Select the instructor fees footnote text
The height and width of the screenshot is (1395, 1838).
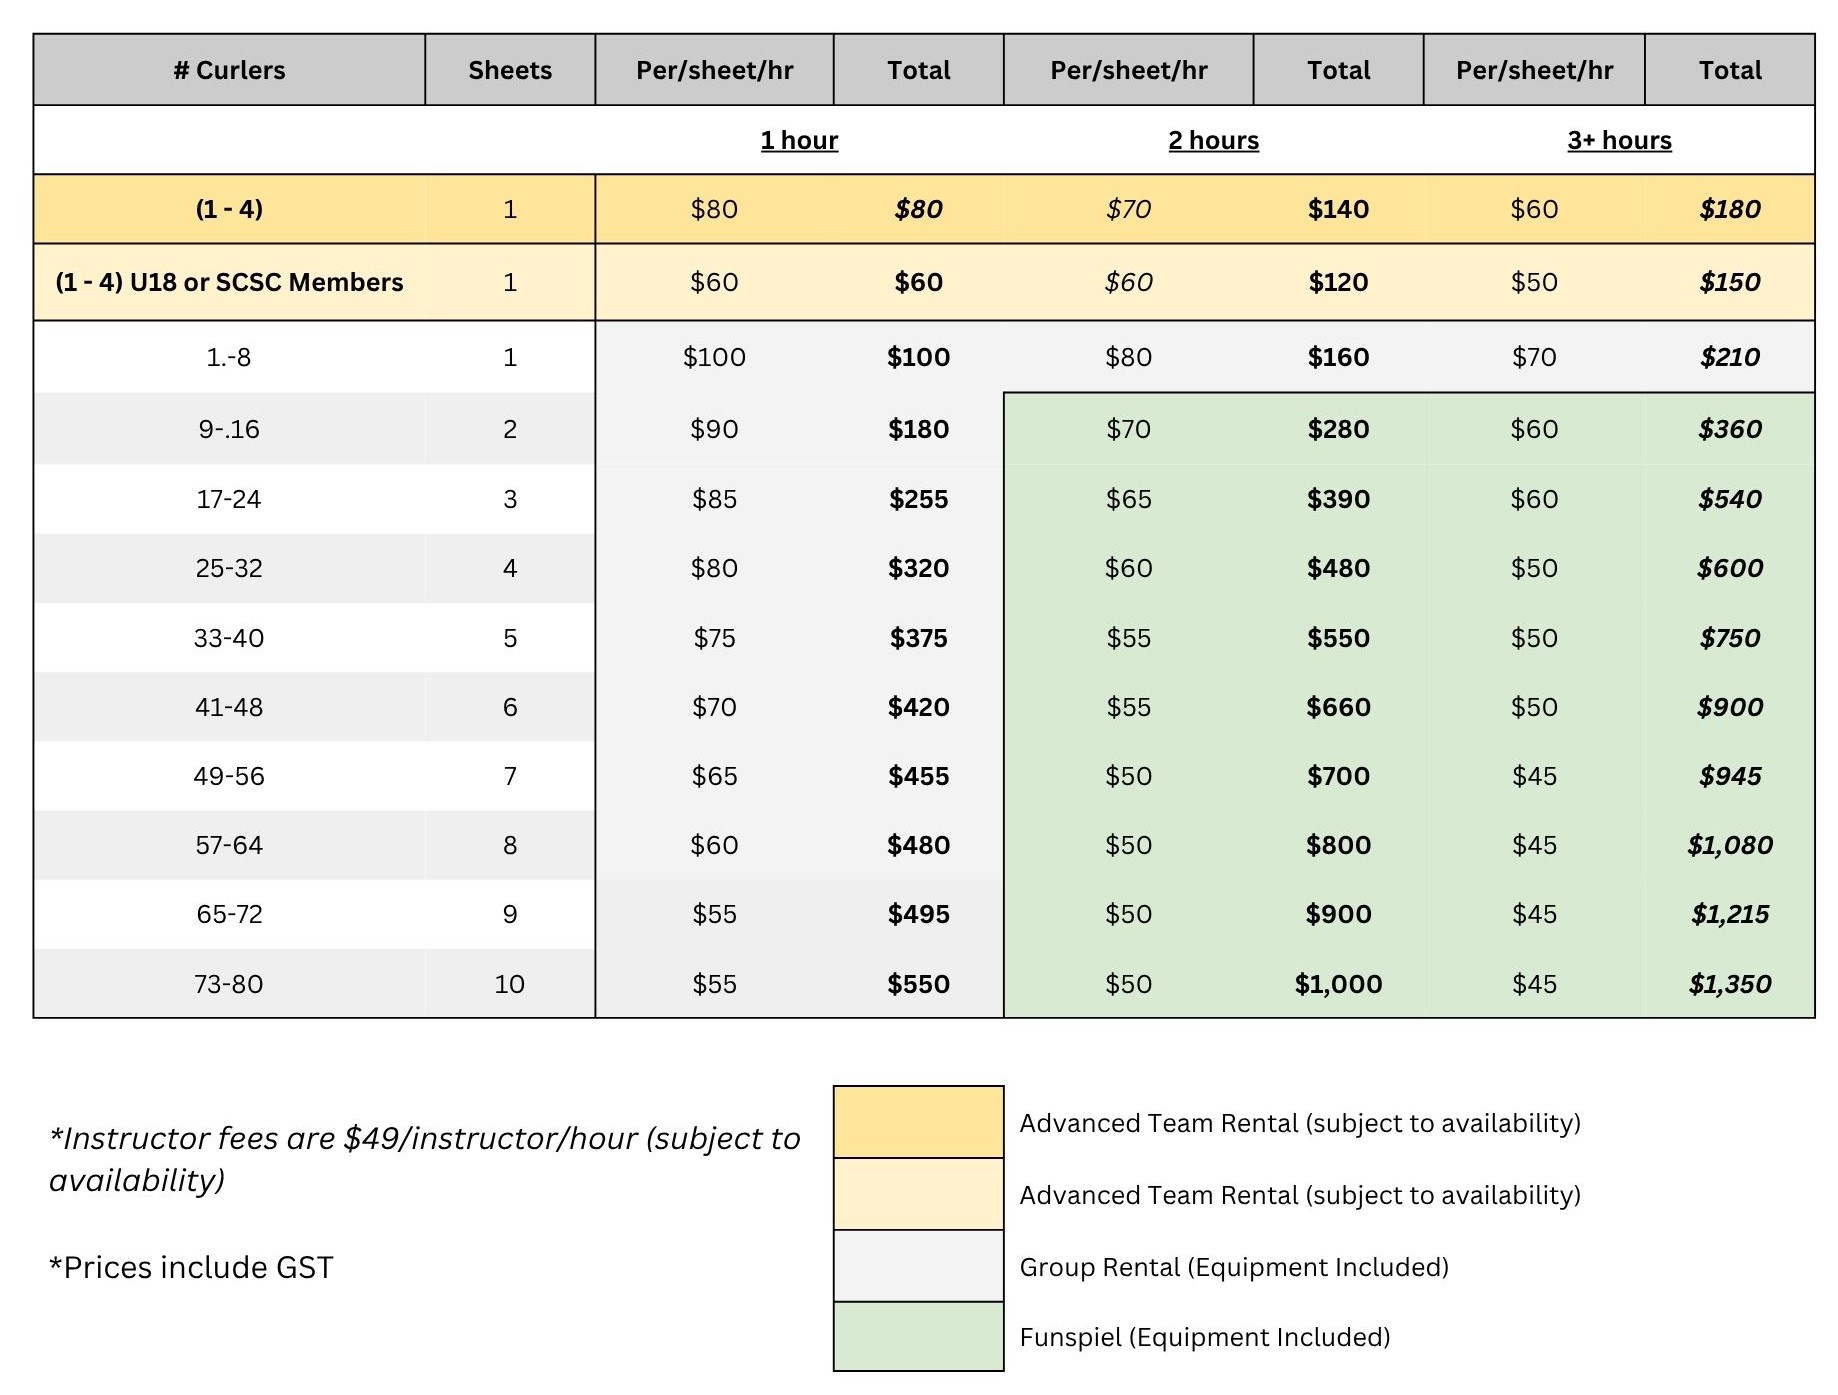[x=424, y=1159]
